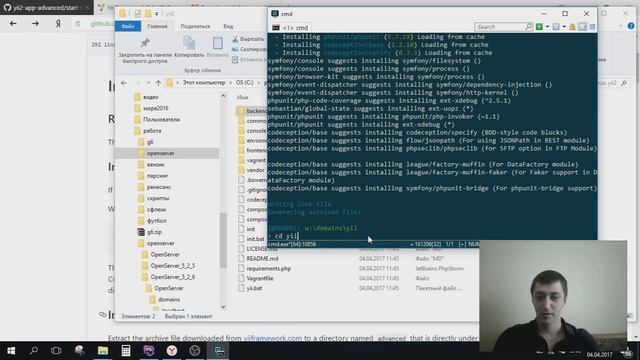Click the lock icon in ConEmu toolbar

[x=573, y=27]
